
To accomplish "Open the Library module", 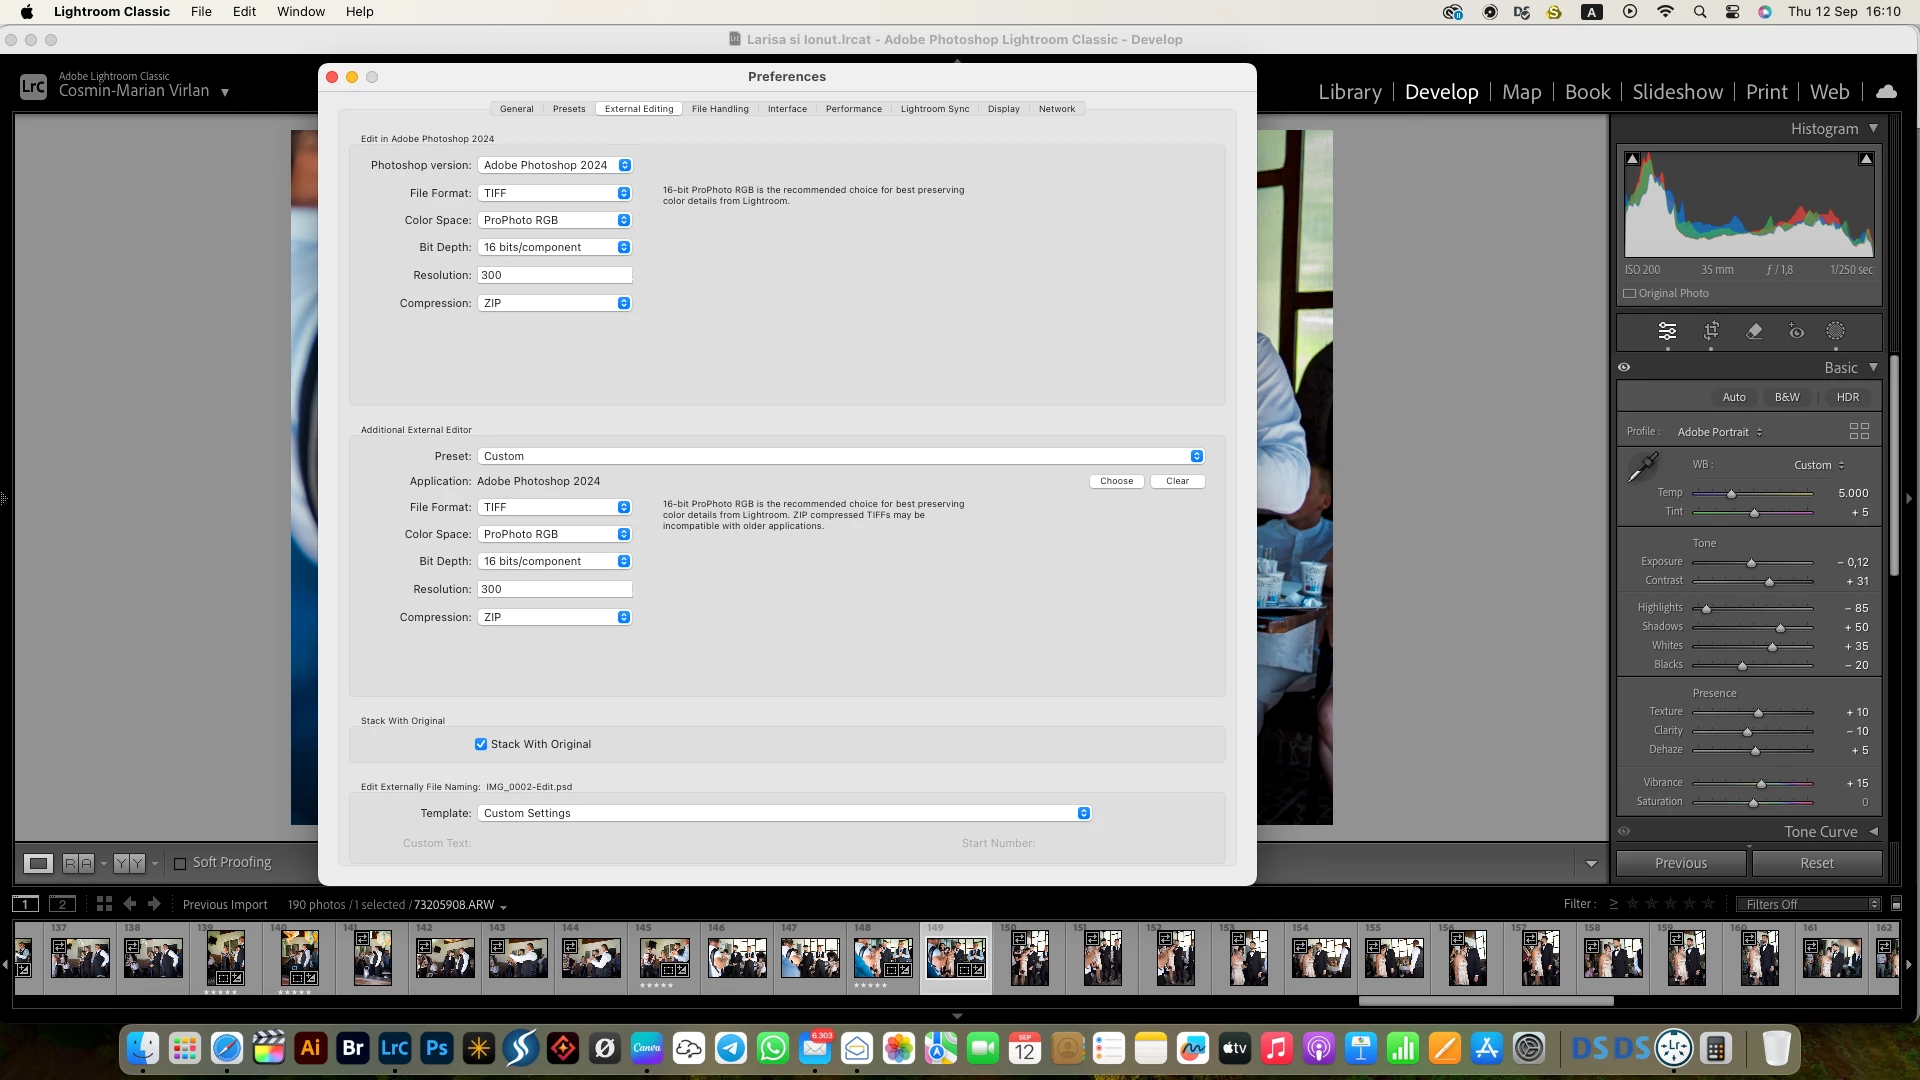I will click(1349, 92).
